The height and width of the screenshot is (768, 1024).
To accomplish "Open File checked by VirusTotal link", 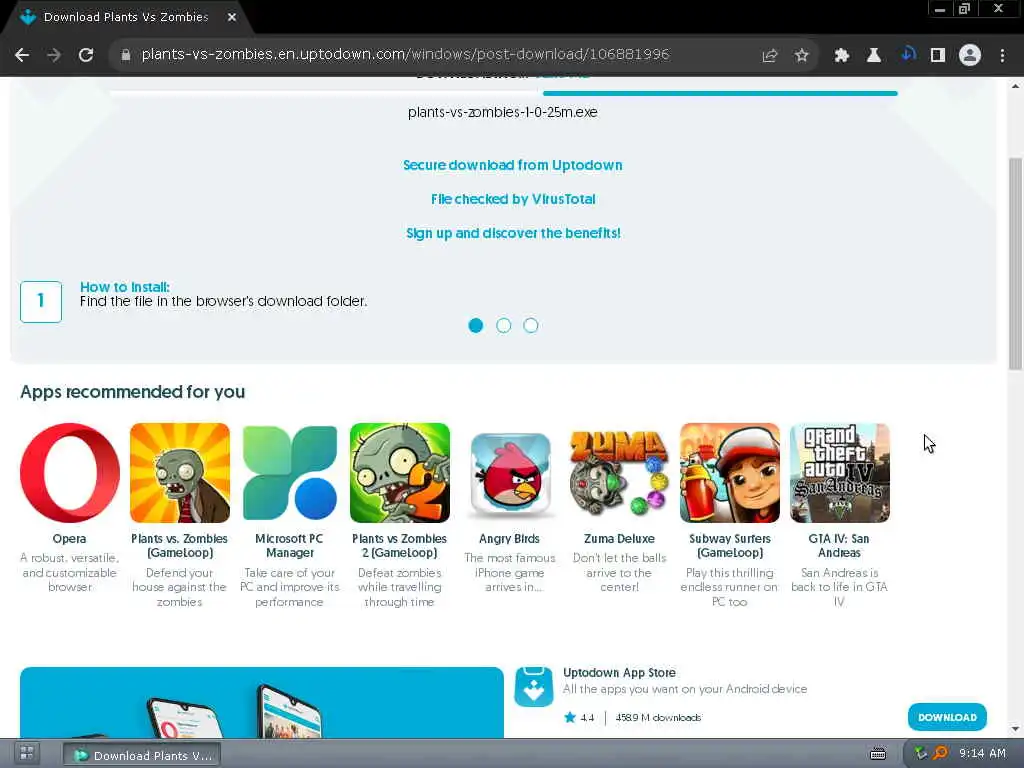I will click(513, 199).
